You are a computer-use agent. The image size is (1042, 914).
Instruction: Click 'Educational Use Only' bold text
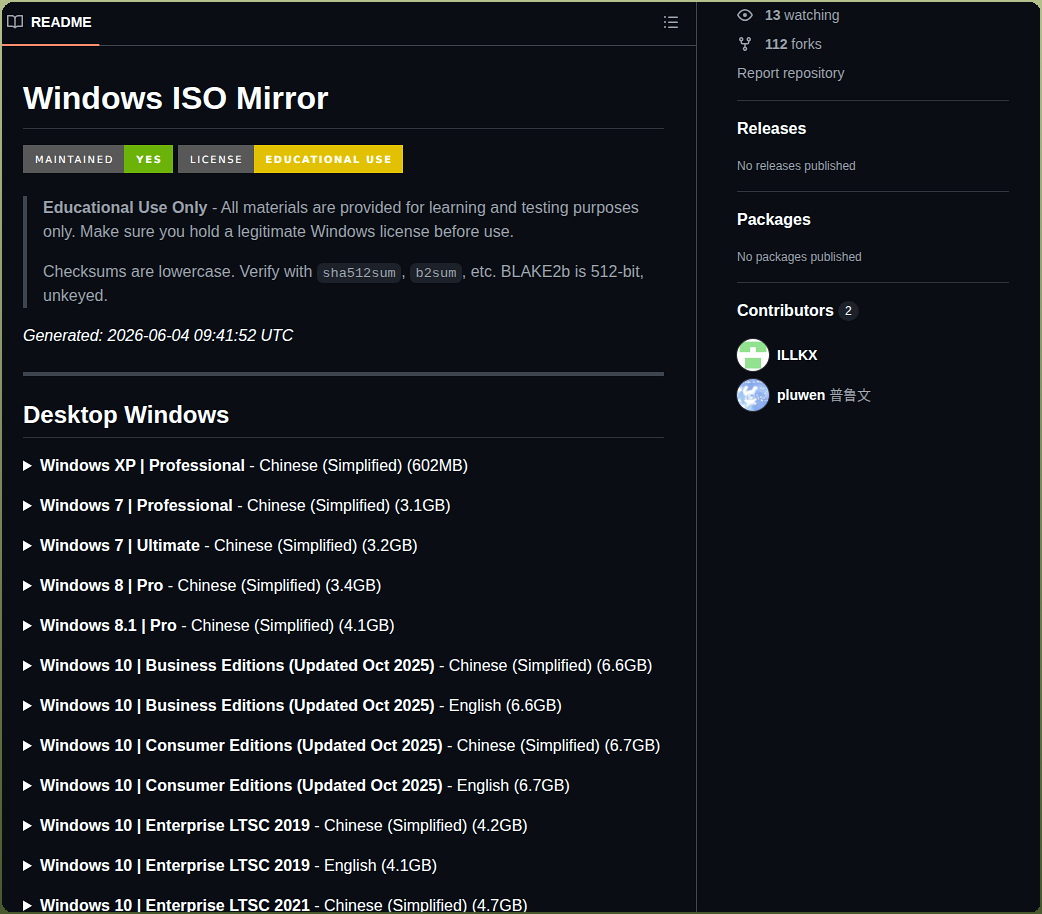click(125, 207)
